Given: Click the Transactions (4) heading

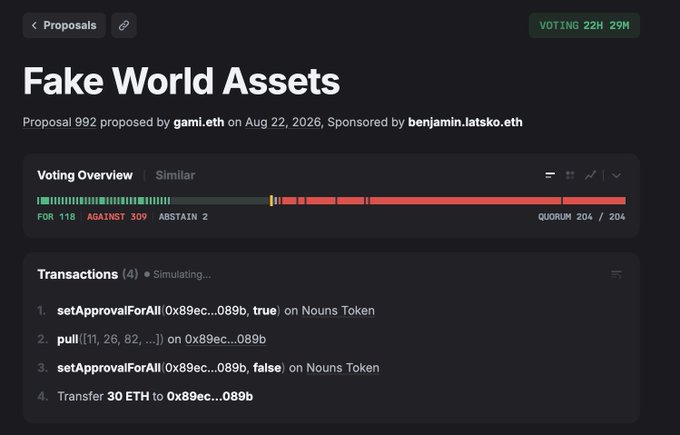Looking at the screenshot, I should pos(88,275).
